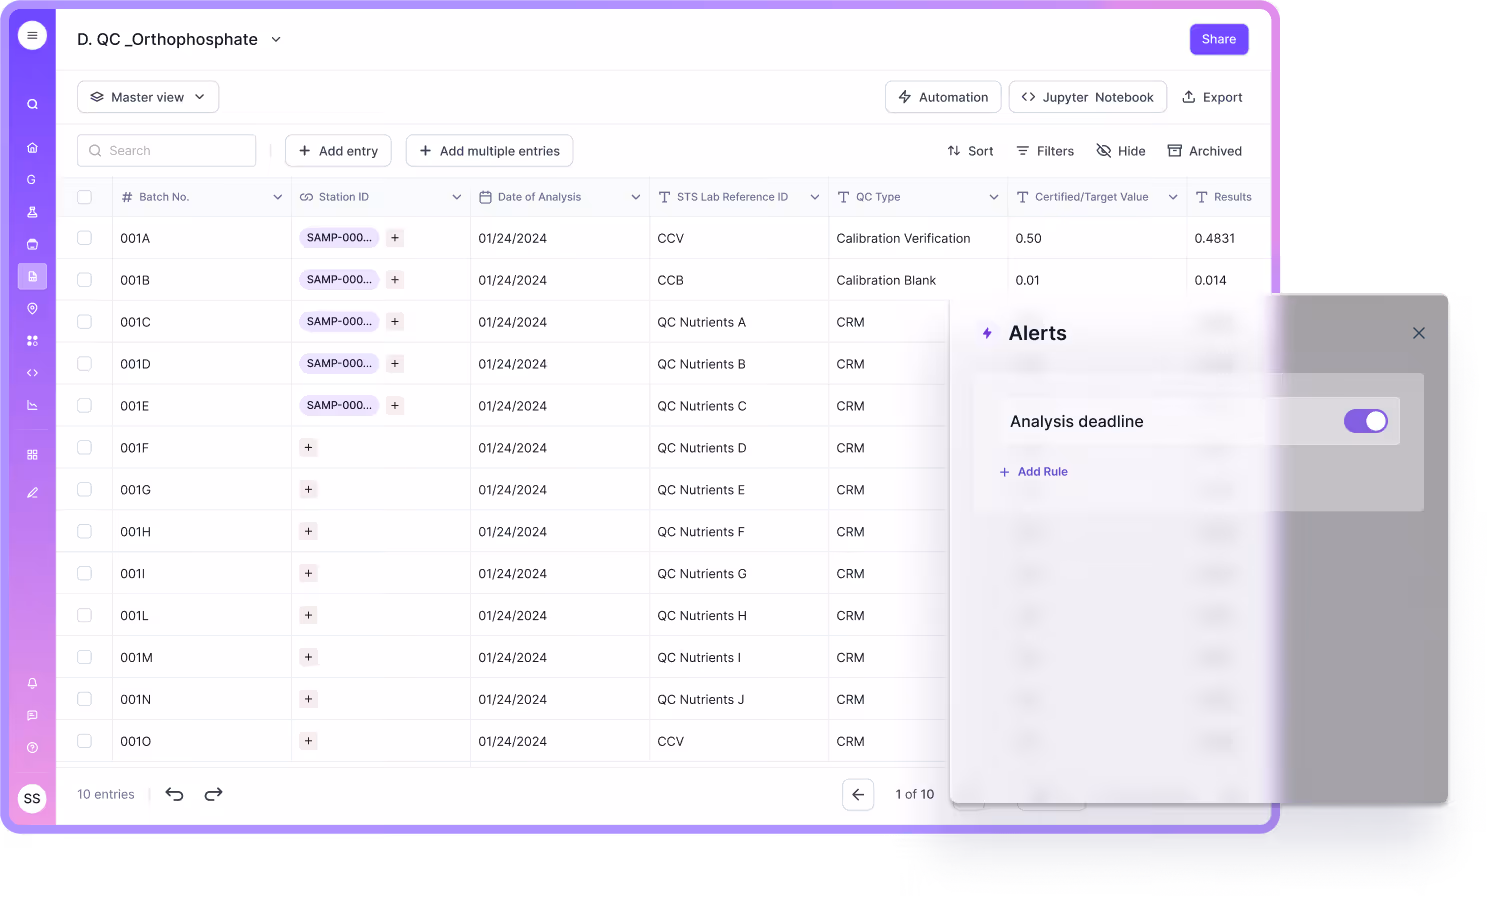The image size is (1487, 900).
Task: Open the D. QC _Orthophosphate title menu
Action: (276, 39)
